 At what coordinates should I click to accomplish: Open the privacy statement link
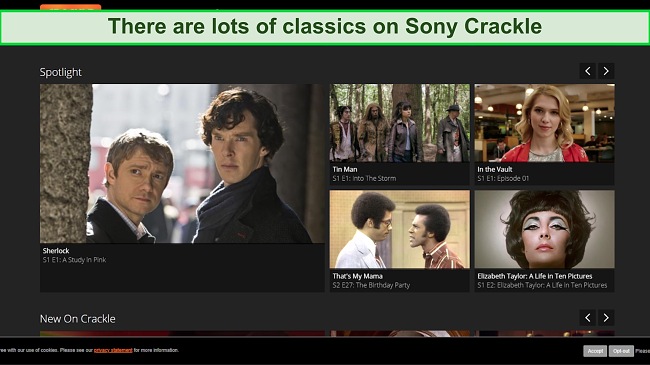pyautogui.click(x=113, y=350)
